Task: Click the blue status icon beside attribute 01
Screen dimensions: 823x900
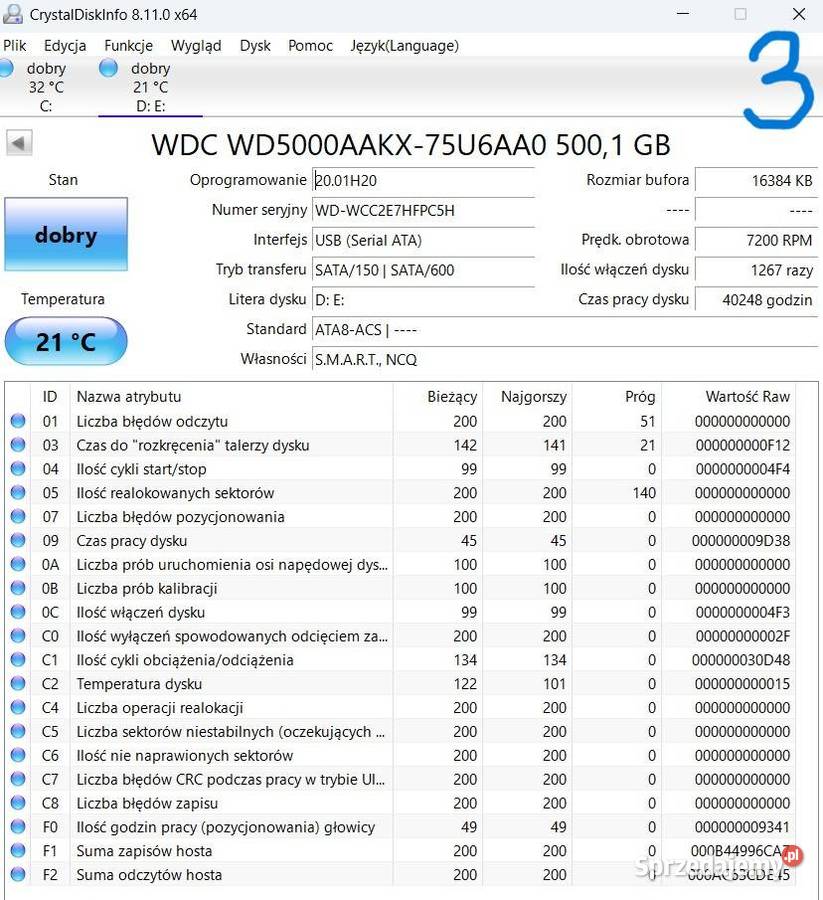Action: (x=17, y=421)
